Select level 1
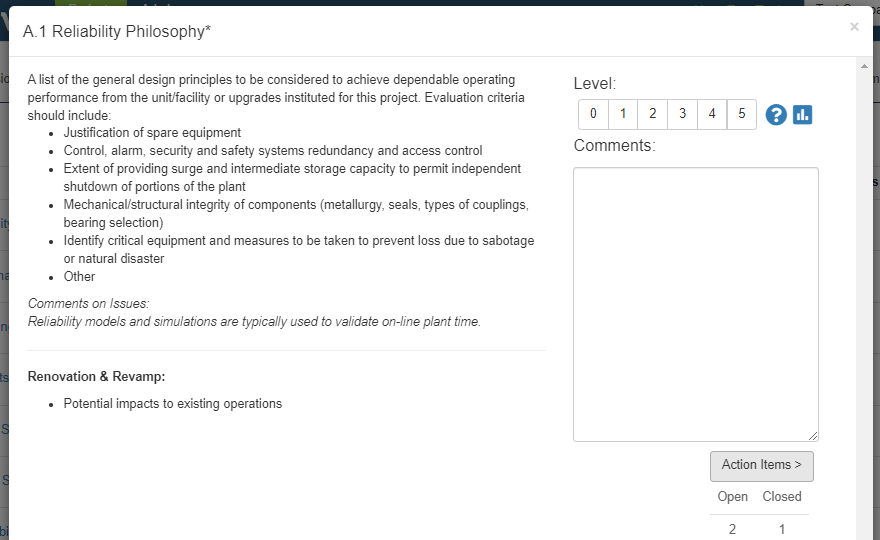Image resolution: width=880 pixels, height=540 pixels. coord(623,114)
